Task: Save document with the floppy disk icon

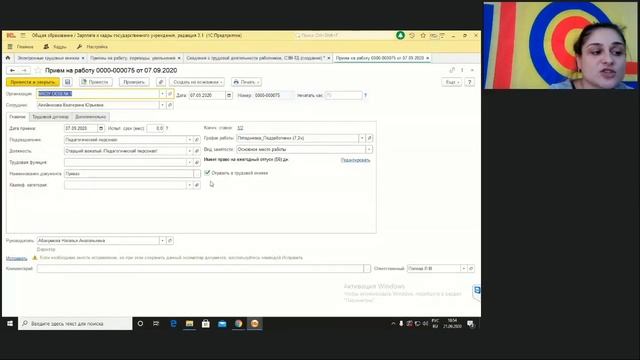Action: tap(68, 82)
